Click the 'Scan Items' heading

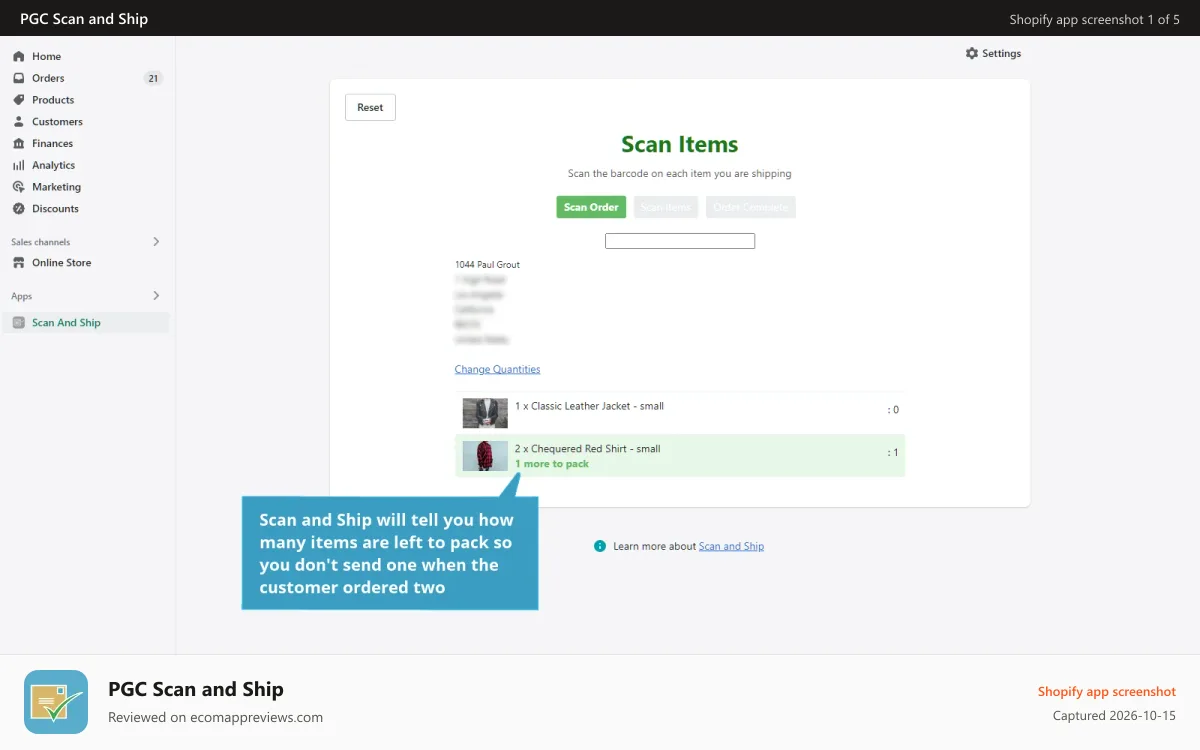tap(680, 144)
